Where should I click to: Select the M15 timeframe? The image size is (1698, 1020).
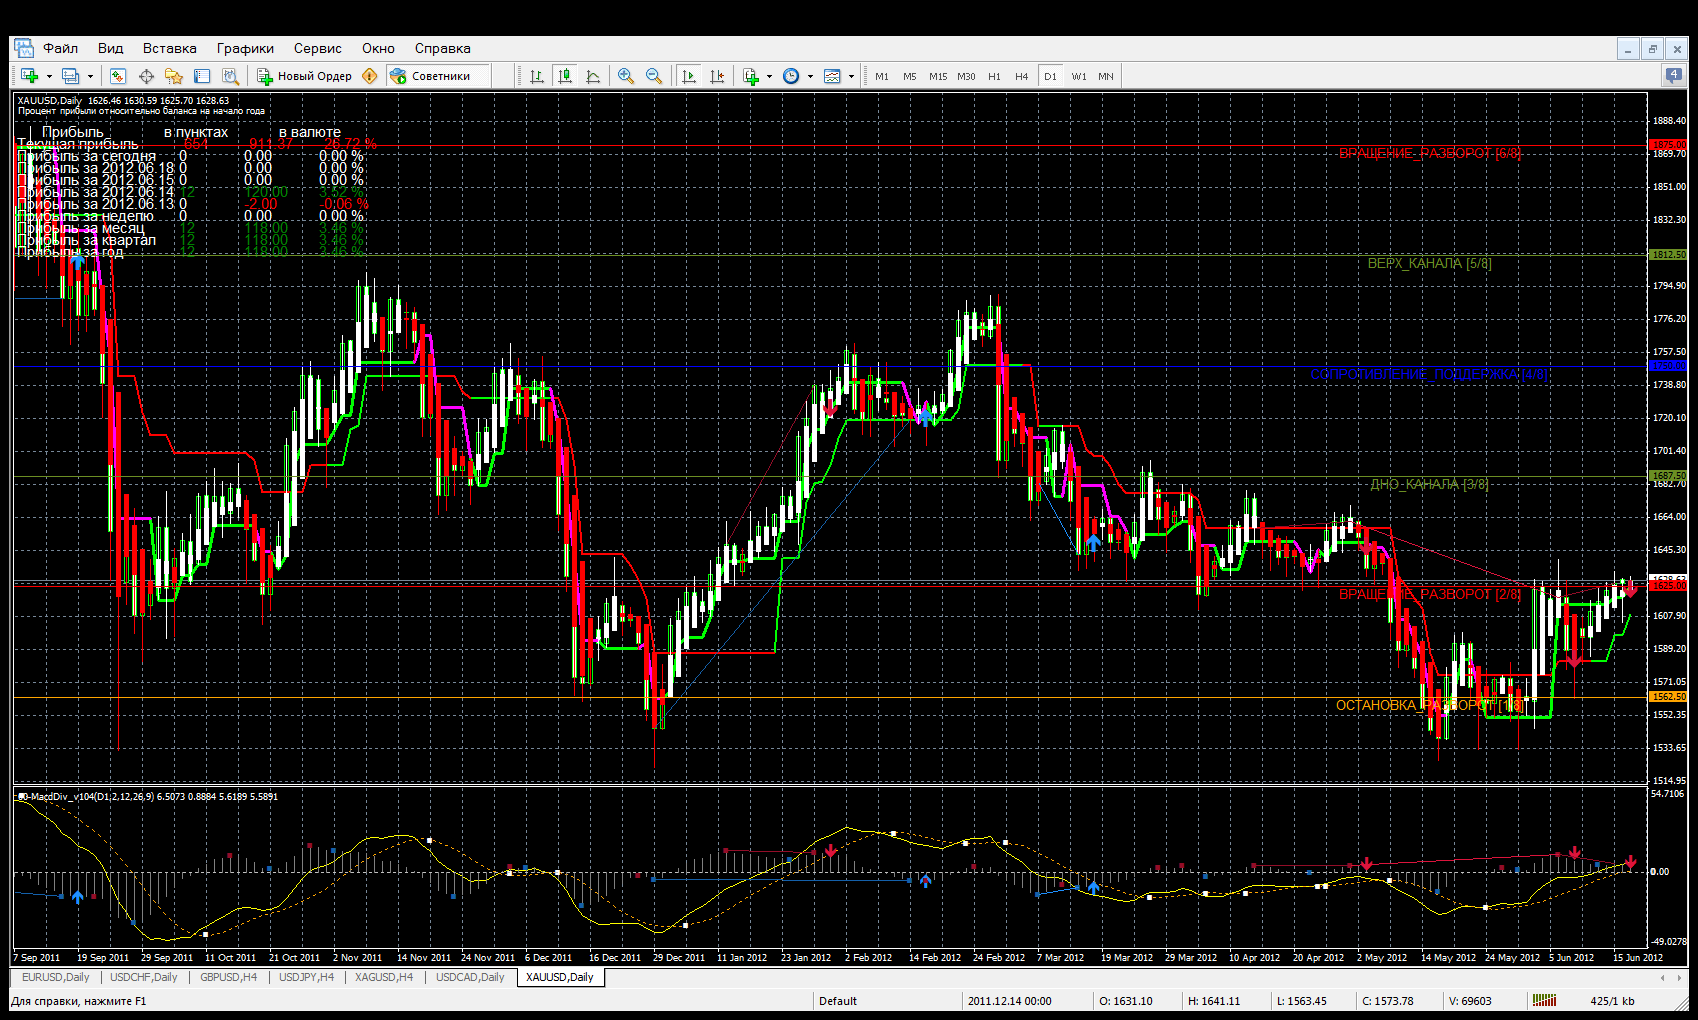click(x=938, y=76)
